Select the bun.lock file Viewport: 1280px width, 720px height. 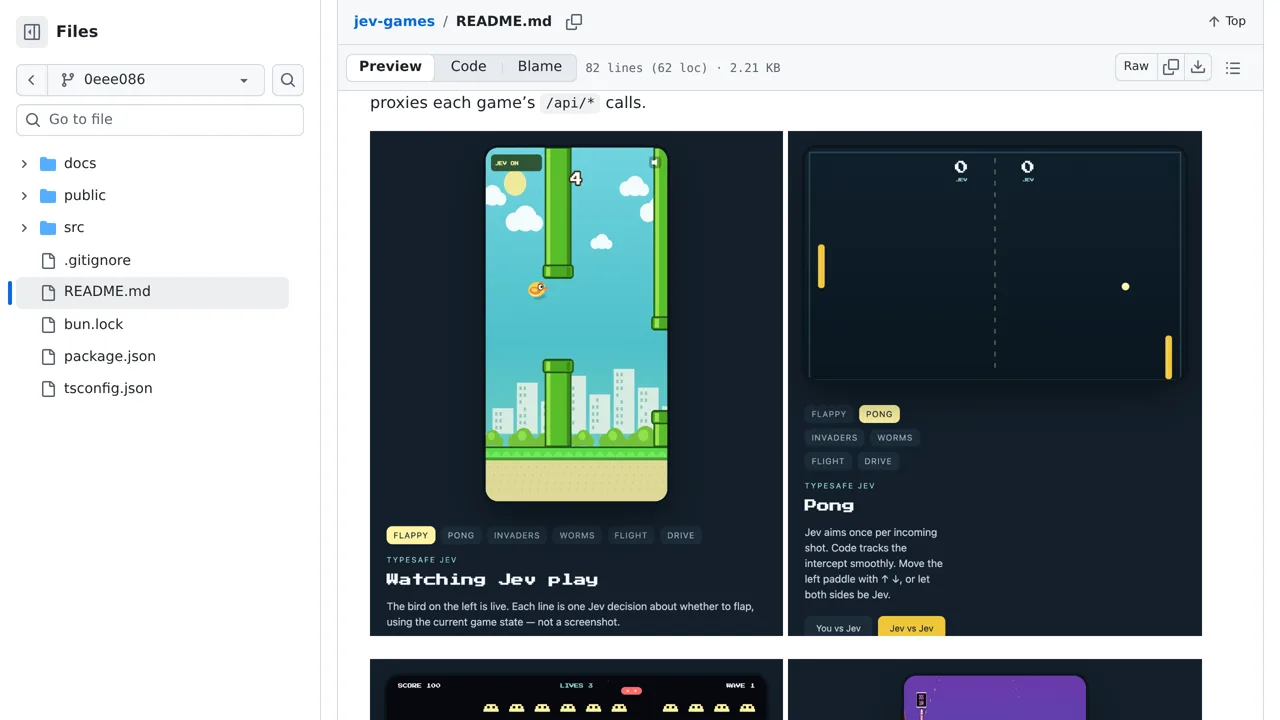point(94,324)
